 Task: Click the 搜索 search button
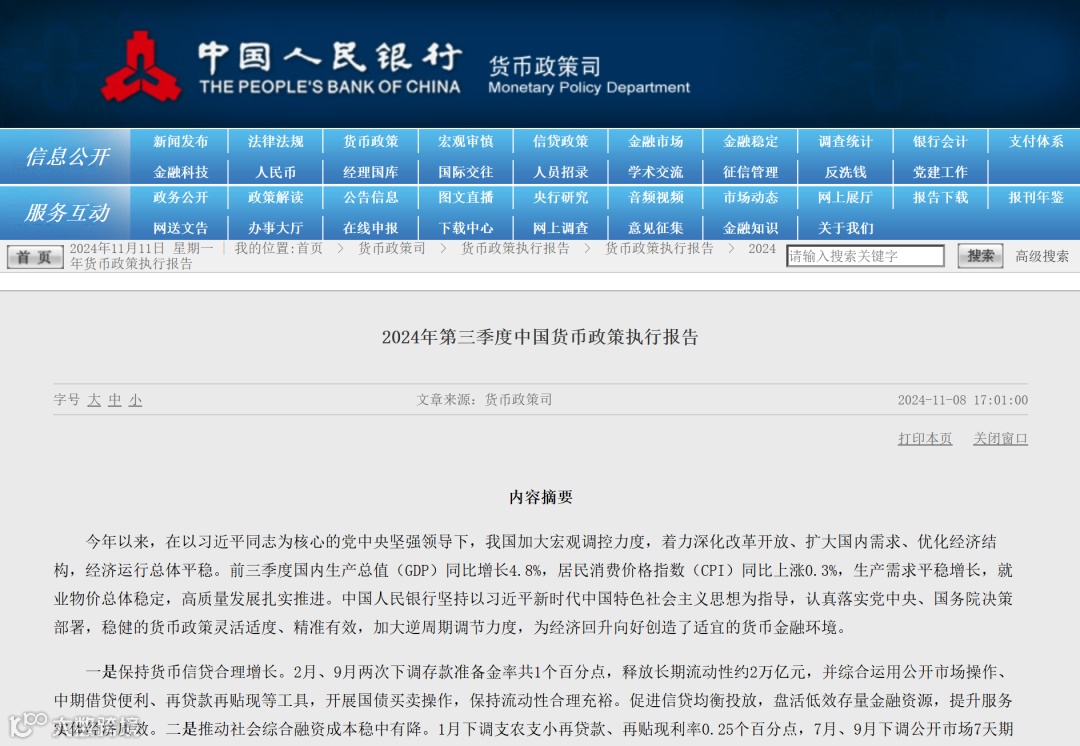click(980, 256)
